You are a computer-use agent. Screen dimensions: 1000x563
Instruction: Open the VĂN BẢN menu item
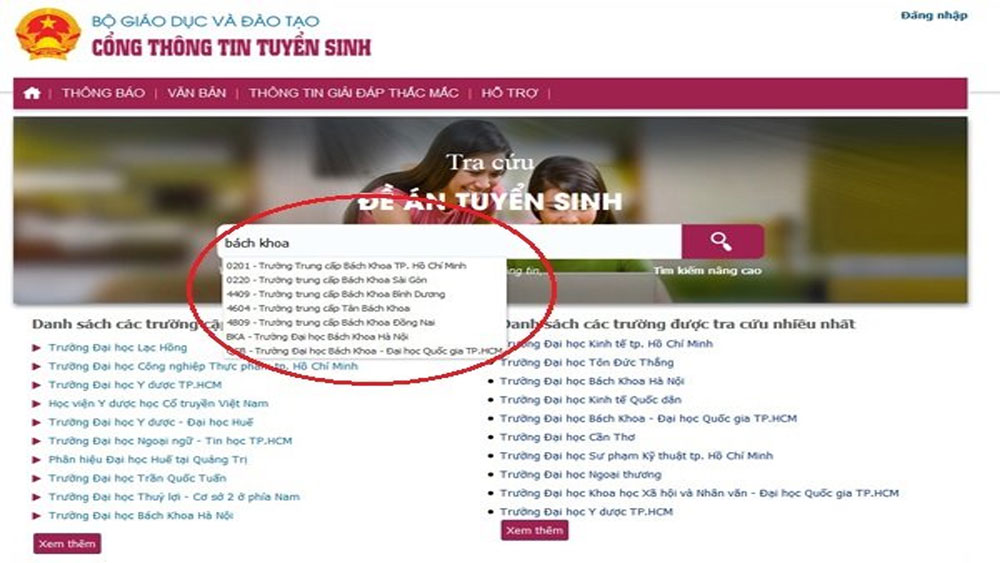click(x=196, y=93)
